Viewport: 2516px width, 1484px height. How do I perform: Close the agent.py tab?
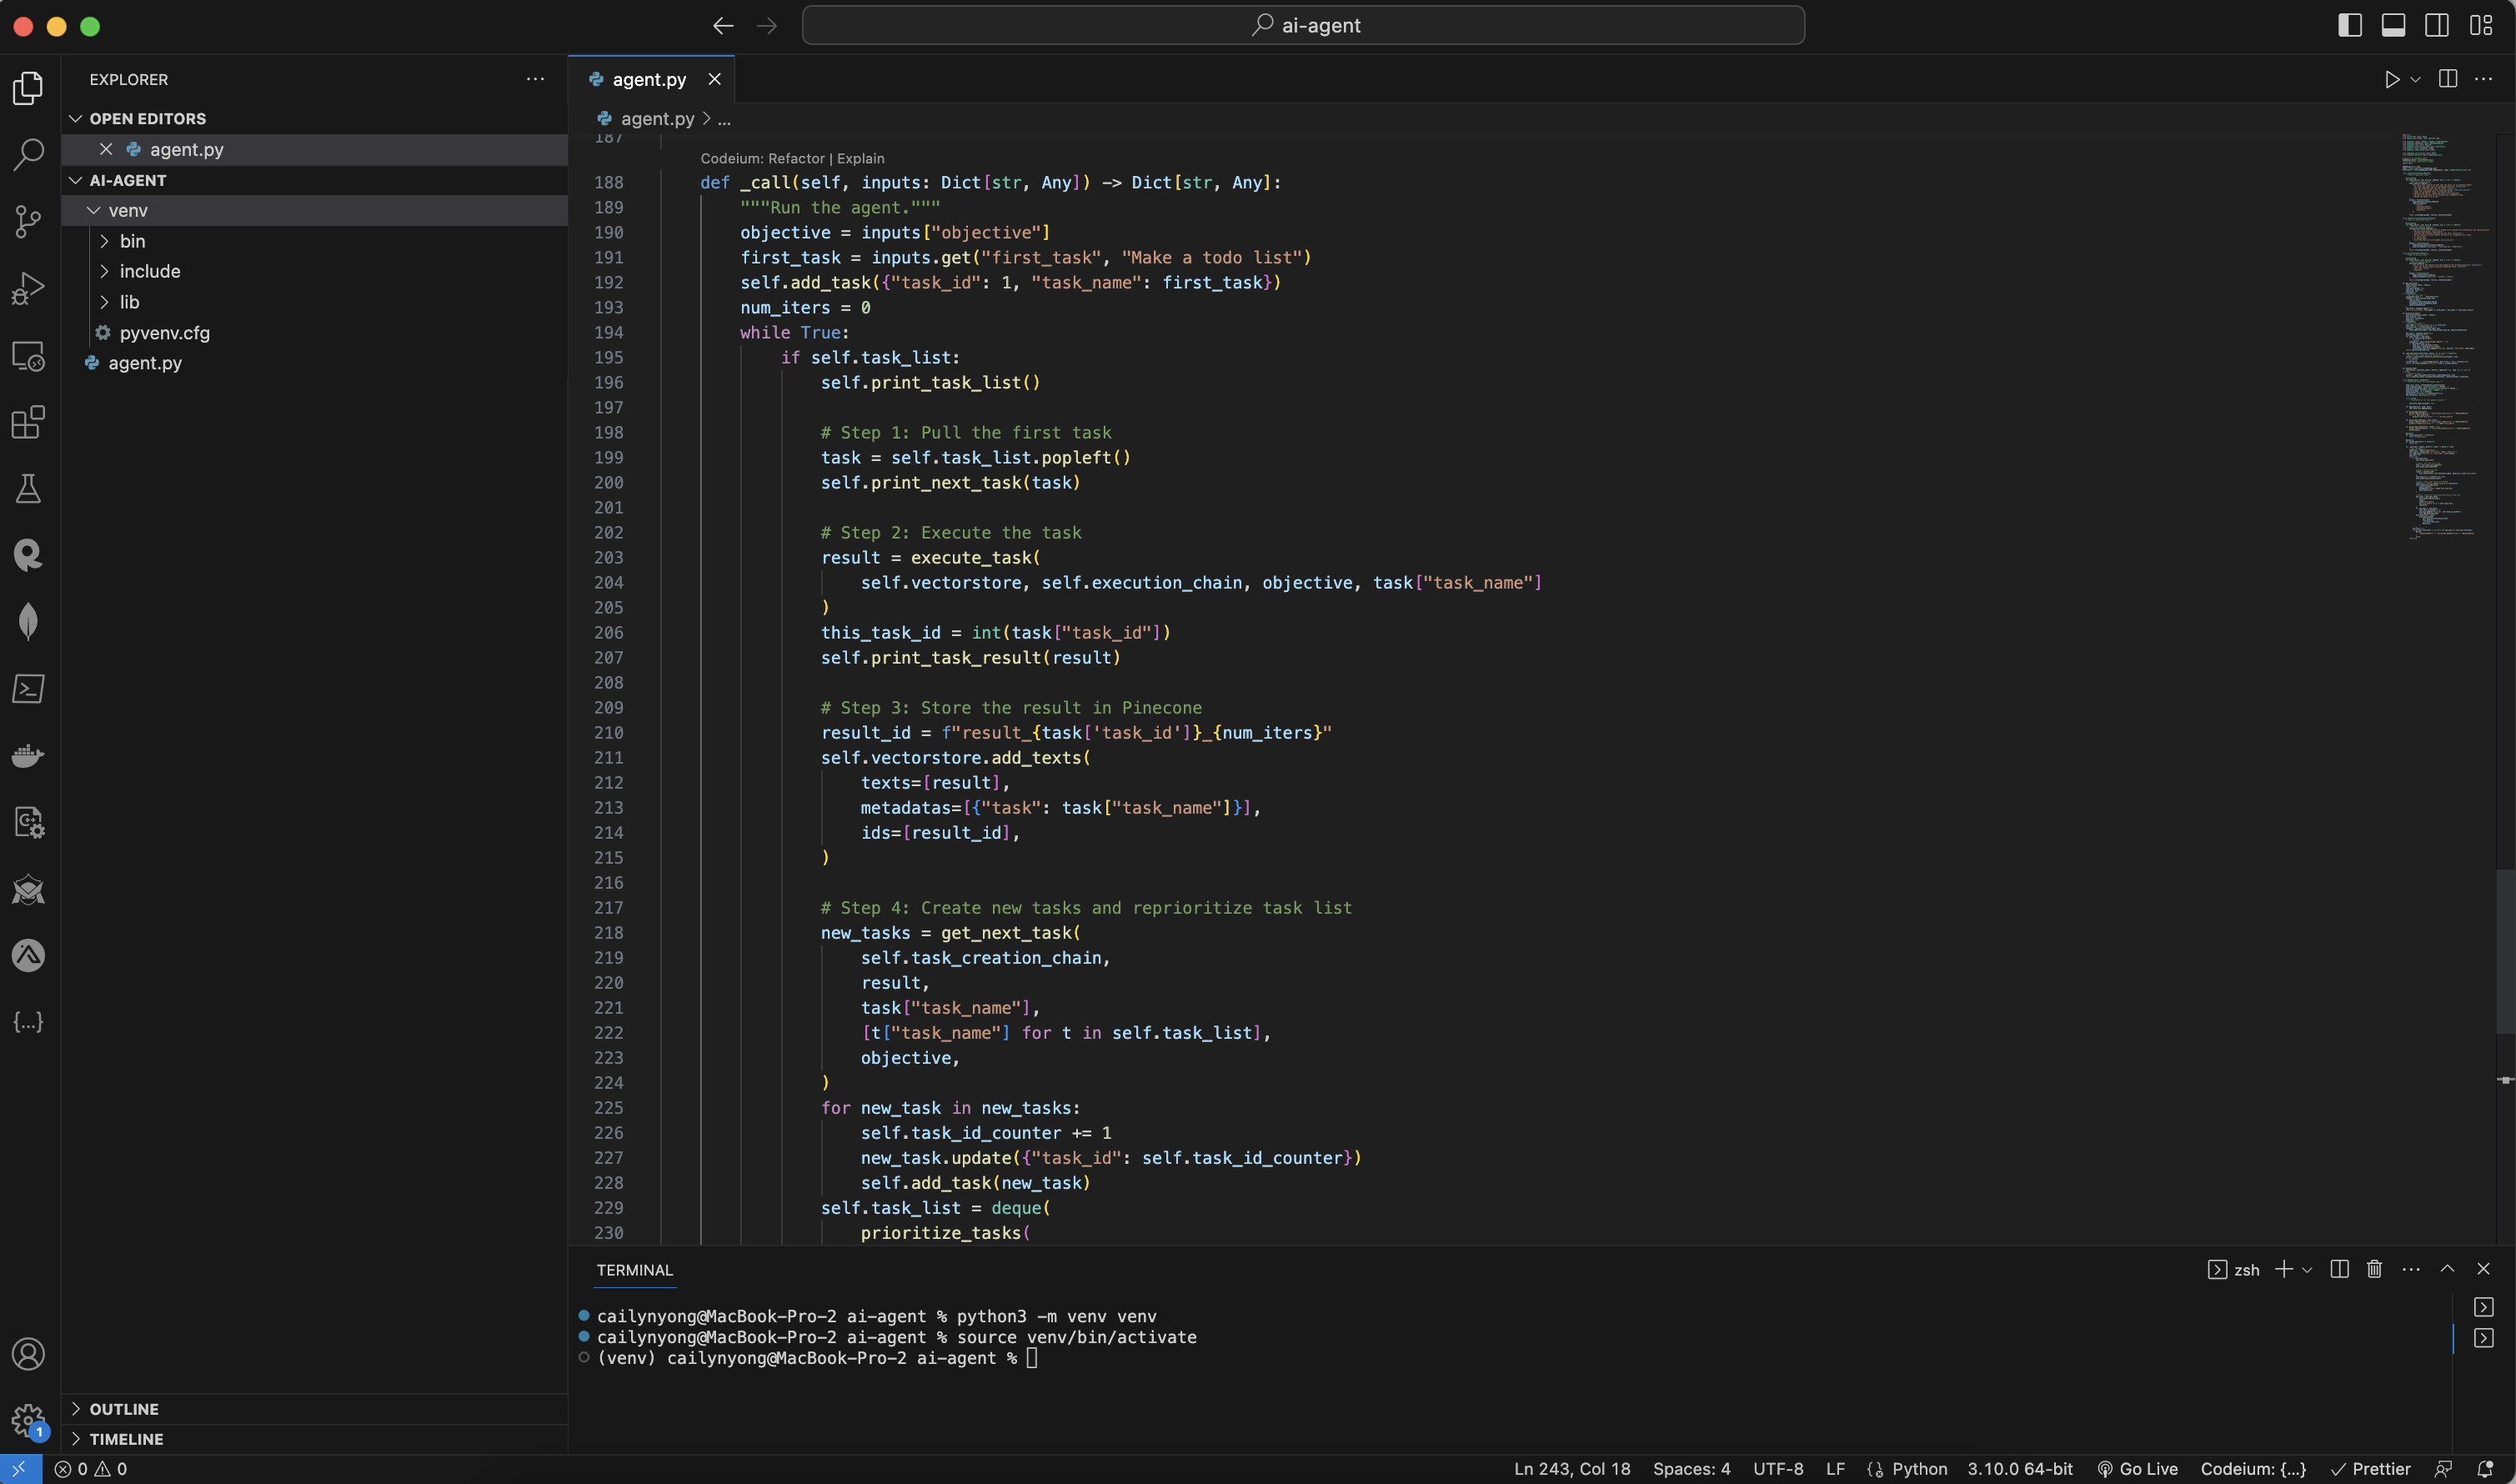coord(714,79)
